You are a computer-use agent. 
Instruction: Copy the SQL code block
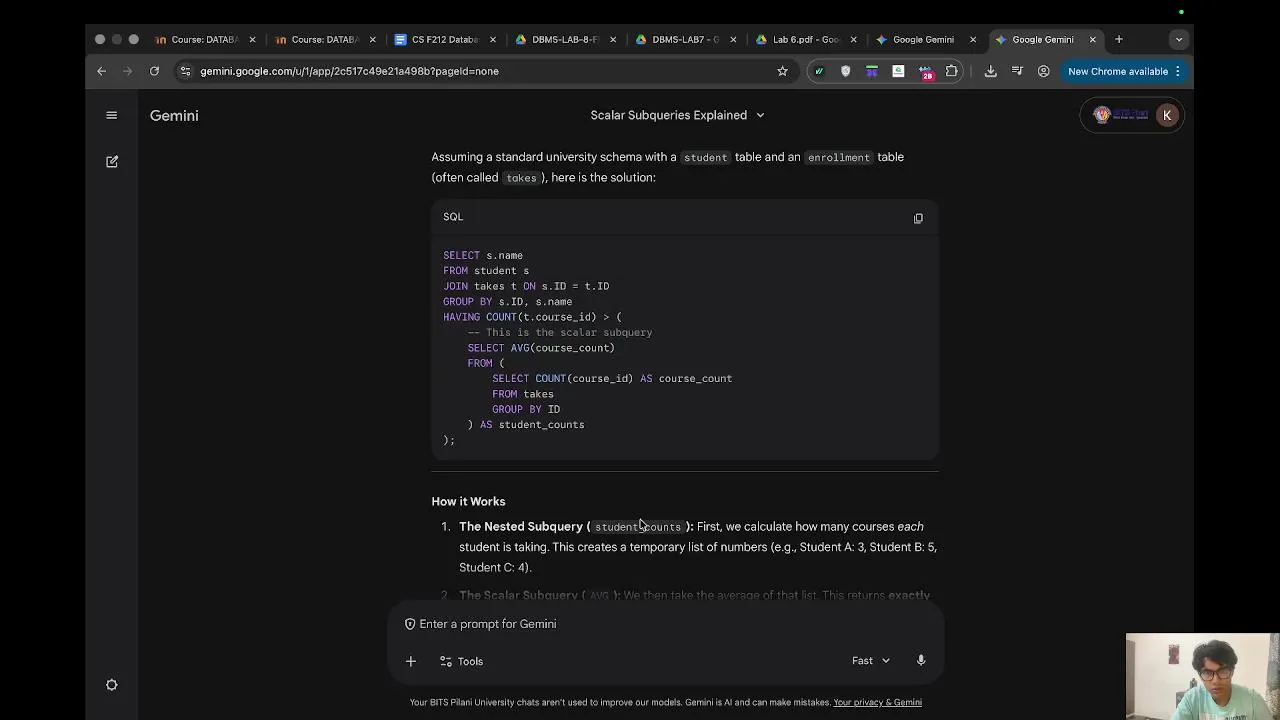click(918, 218)
